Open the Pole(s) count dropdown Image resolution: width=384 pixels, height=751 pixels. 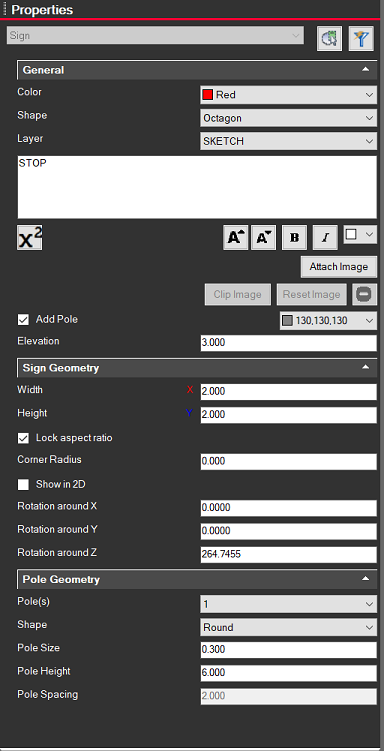tap(288, 604)
